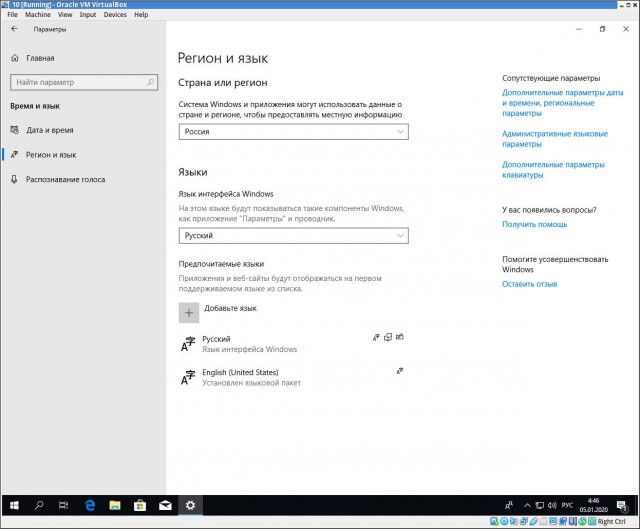Image resolution: width=640 pixels, height=529 pixels.
Task: Open Дополнительные параметры клавиатуры link
Action: click(x=553, y=170)
